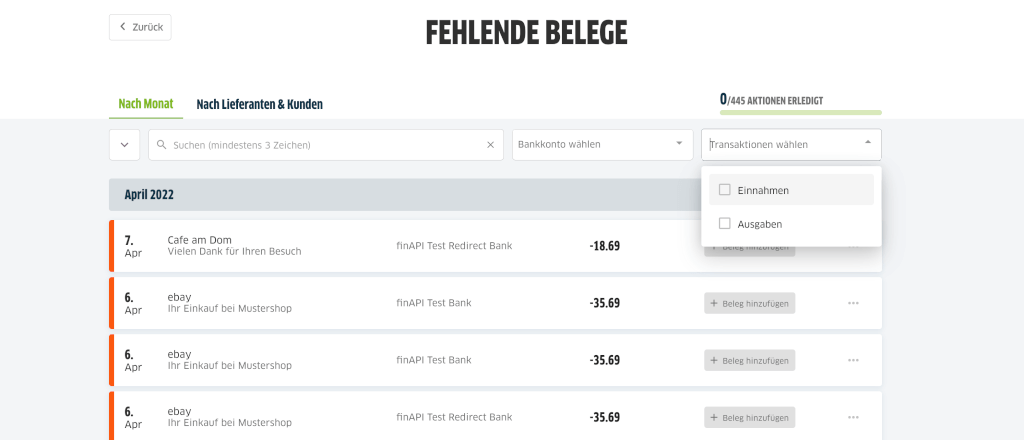Open three-dot menu for ebay finAPI Test Redirect Bank

[853, 417]
